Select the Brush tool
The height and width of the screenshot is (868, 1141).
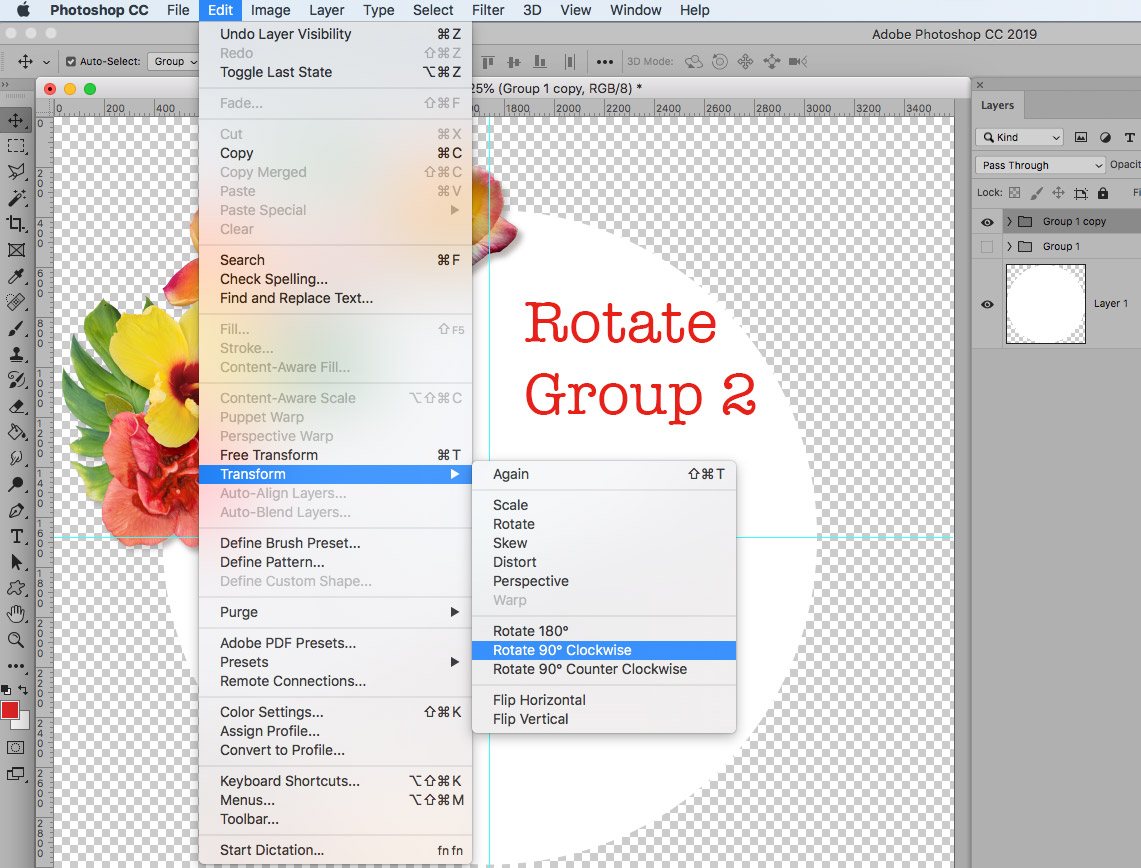coord(15,328)
